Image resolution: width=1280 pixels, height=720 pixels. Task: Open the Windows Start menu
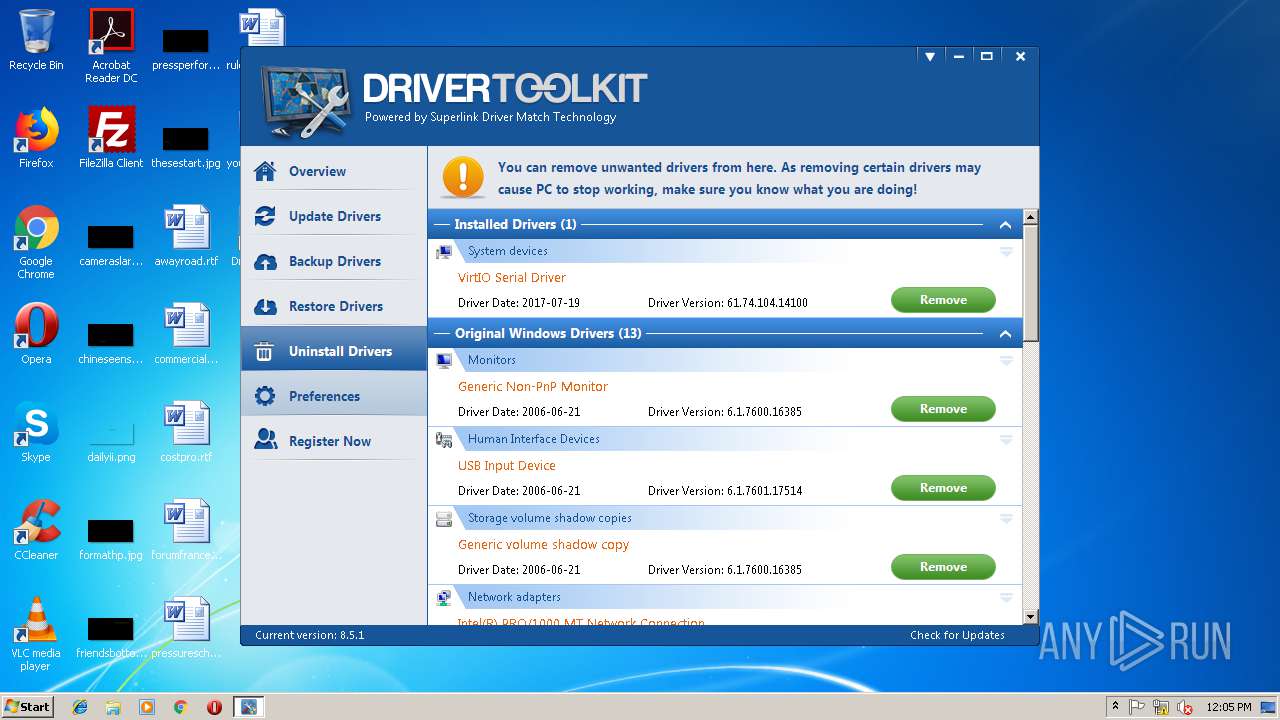(x=27, y=706)
